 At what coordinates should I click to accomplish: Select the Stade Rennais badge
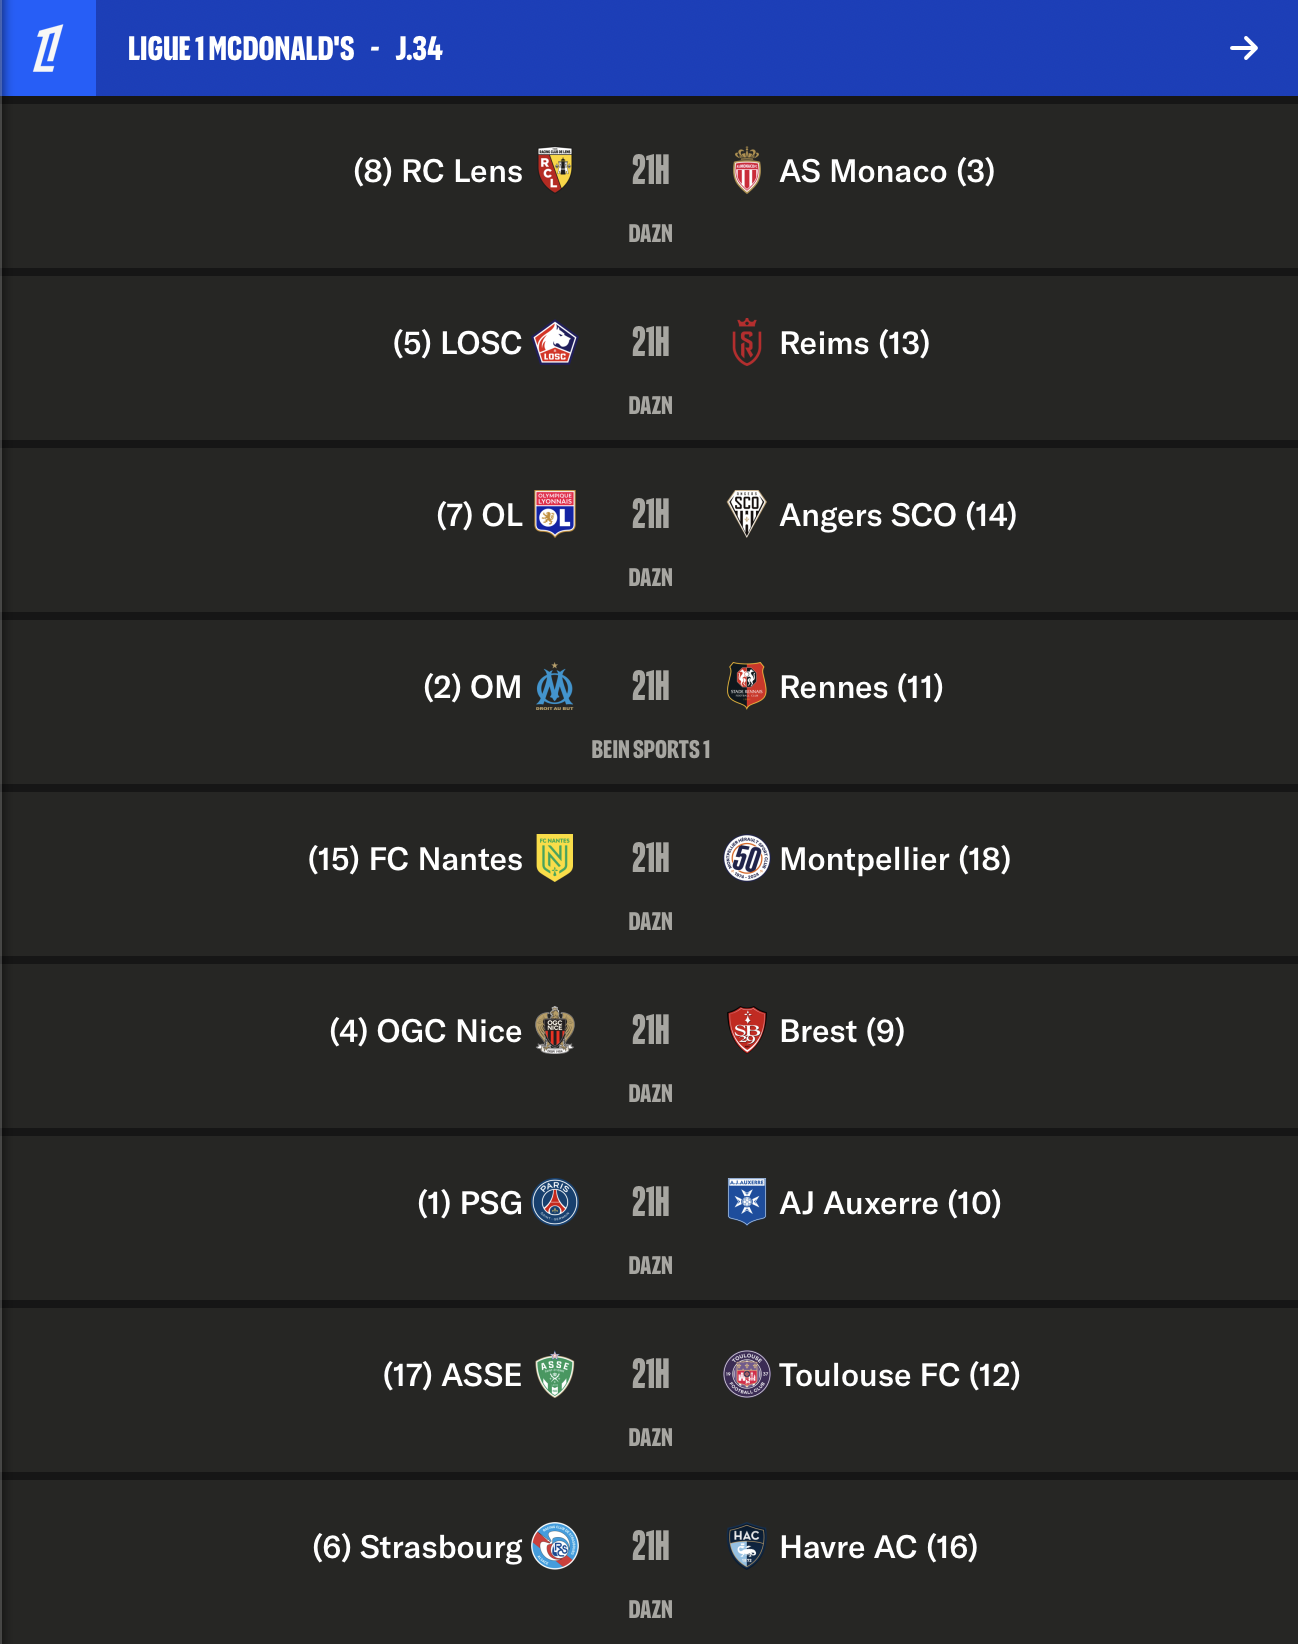[x=746, y=686]
